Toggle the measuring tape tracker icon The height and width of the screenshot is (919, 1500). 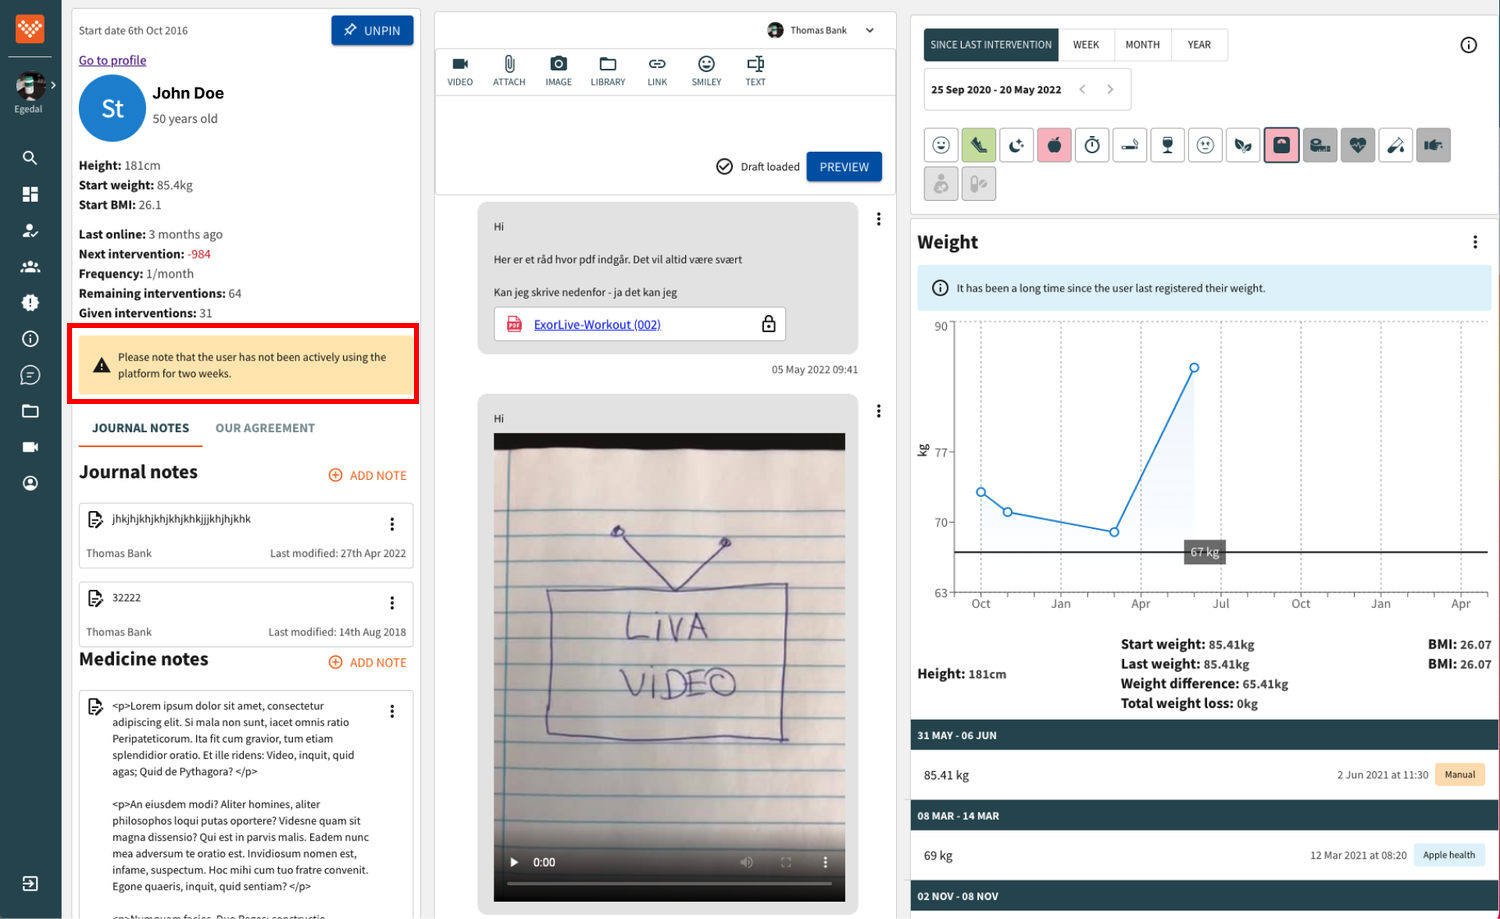coord(1319,145)
